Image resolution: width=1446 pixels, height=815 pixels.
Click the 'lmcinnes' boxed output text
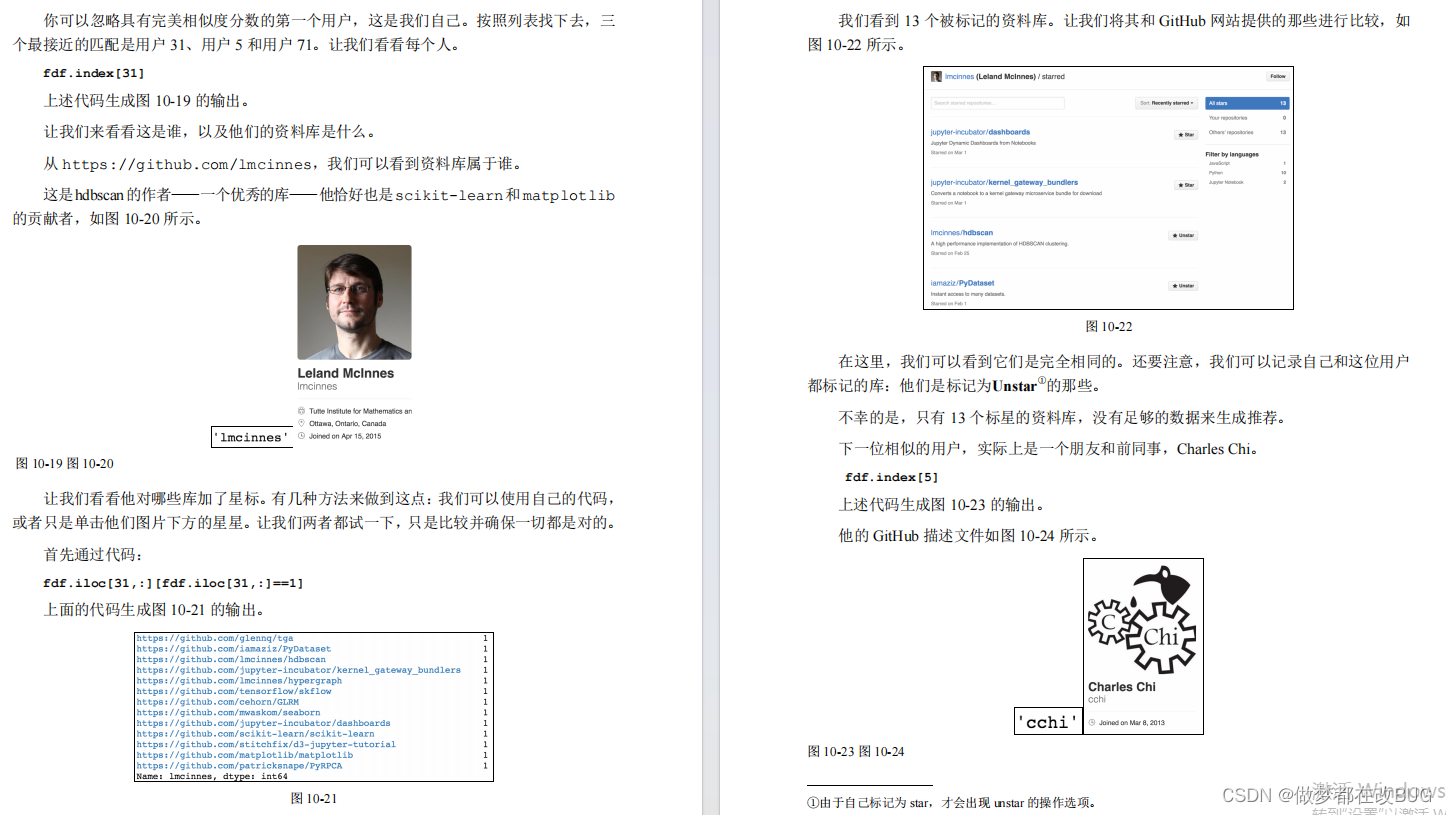(x=252, y=437)
